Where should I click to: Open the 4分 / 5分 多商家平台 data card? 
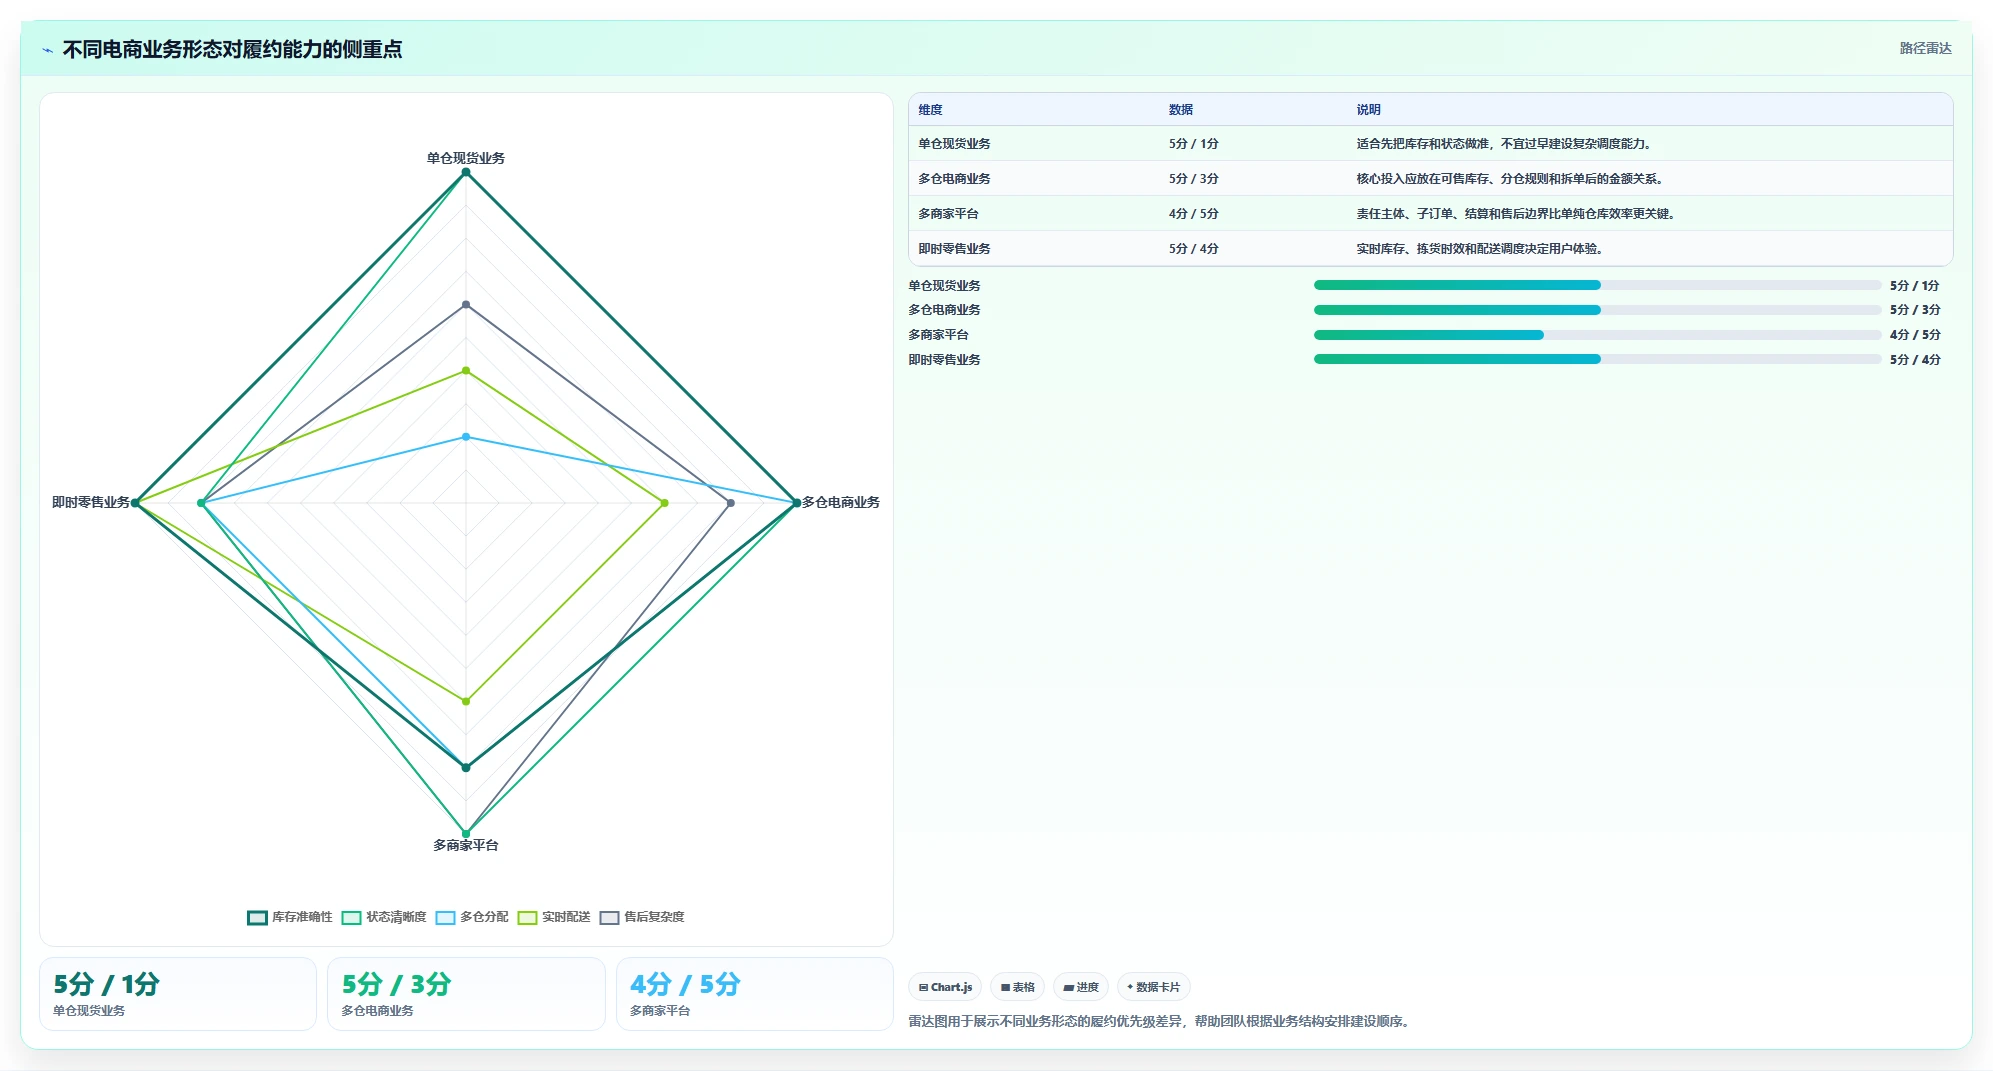tap(755, 994)
